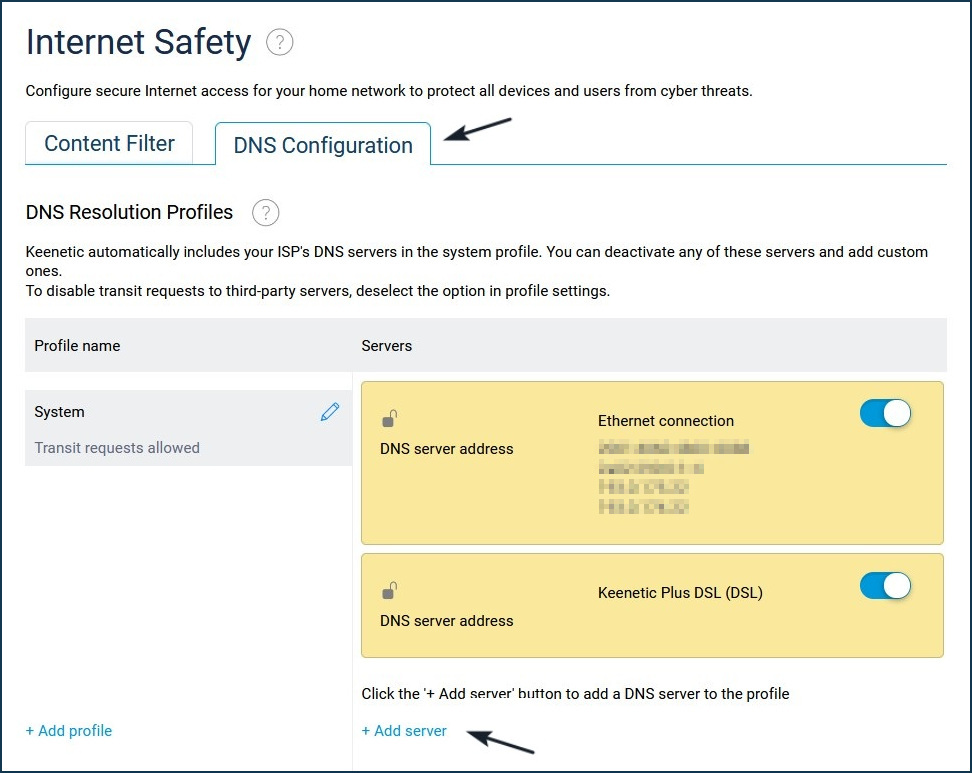This screenshot has width=972, height=773.
Task: Click the Profile name column header
Action: pyautogui.click(x=77, y=346)
